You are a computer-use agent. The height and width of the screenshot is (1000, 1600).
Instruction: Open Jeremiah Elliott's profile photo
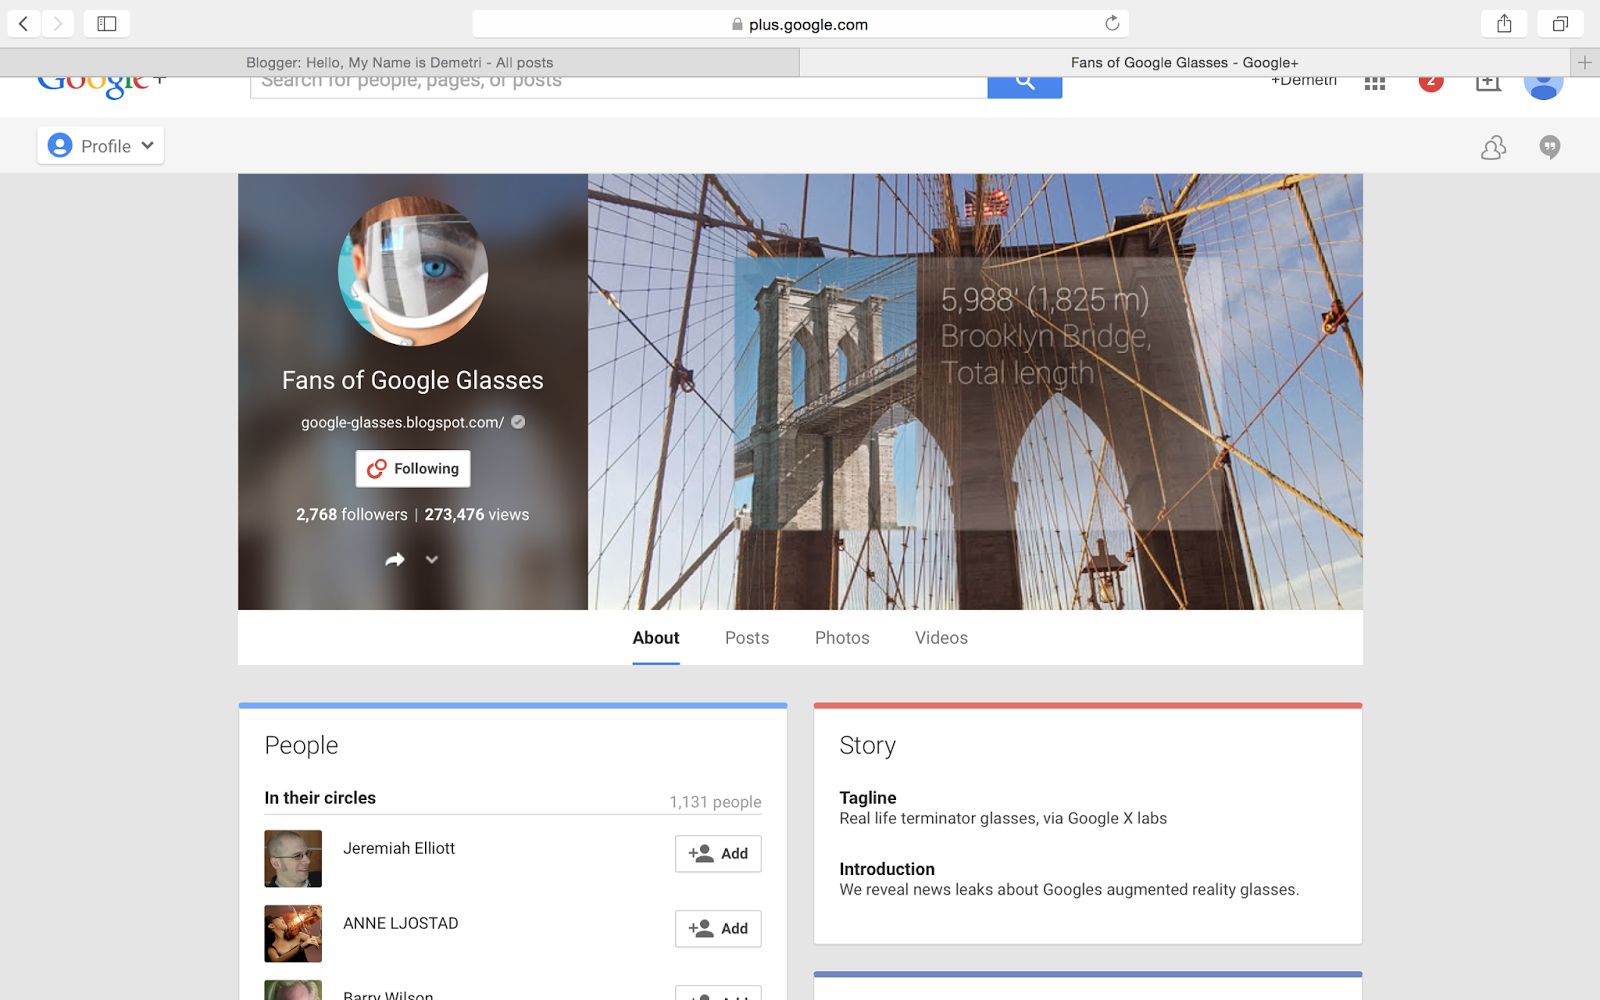pyautogui.click(x=293, y=859)
